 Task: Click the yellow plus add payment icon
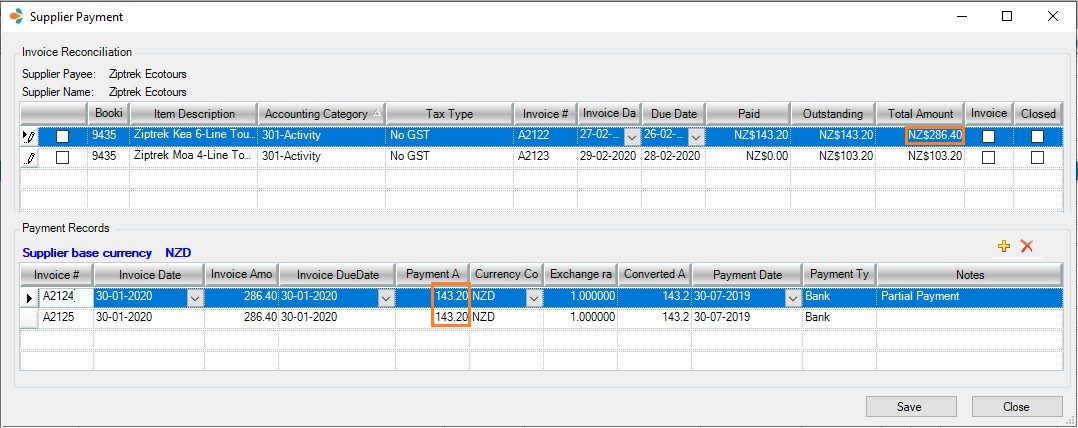pyautogui.click(x=1004, y=246)
